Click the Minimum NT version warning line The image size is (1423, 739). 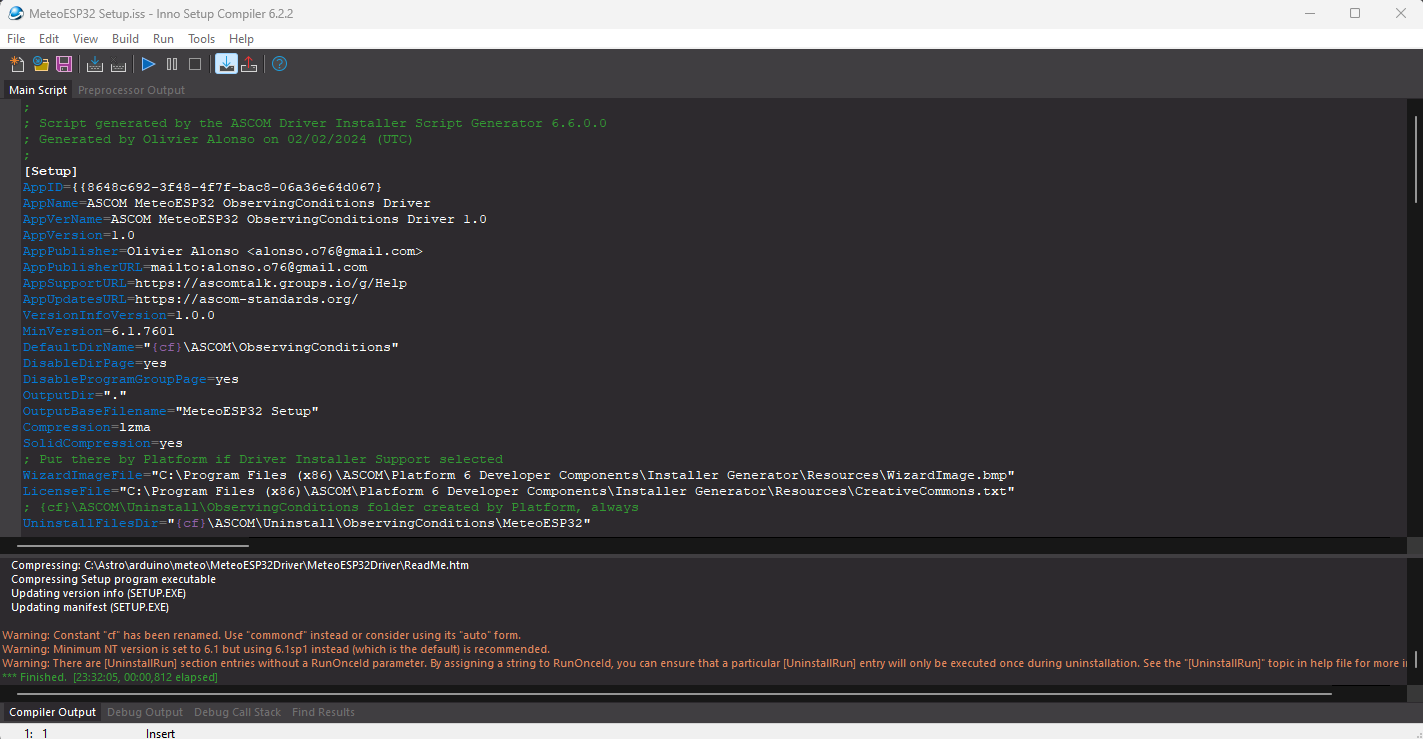276,649
